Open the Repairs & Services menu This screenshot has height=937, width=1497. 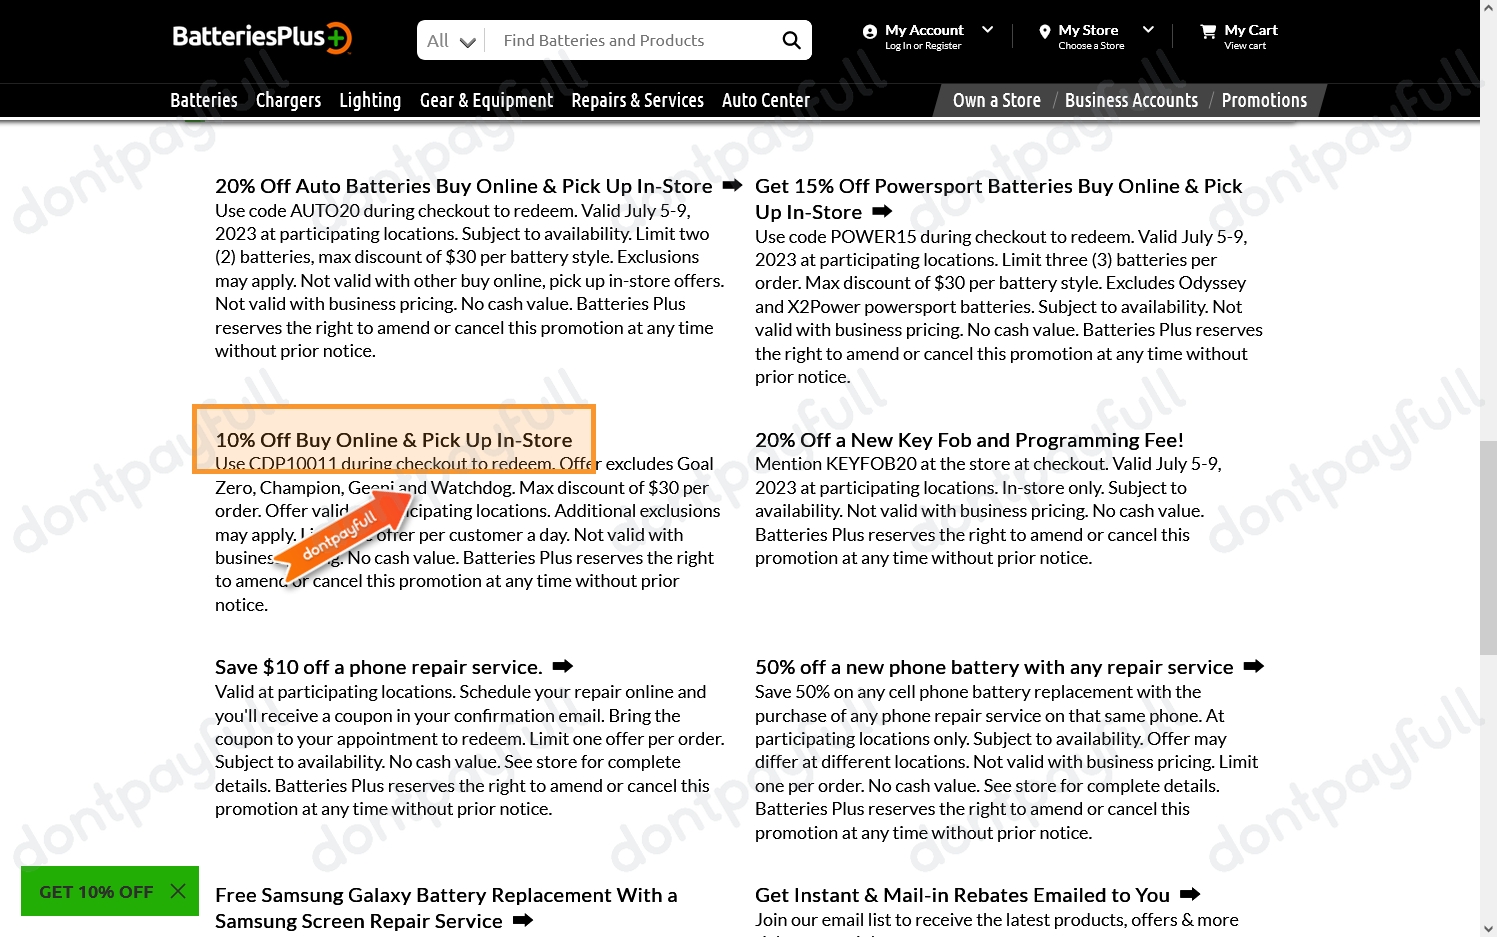637,100
